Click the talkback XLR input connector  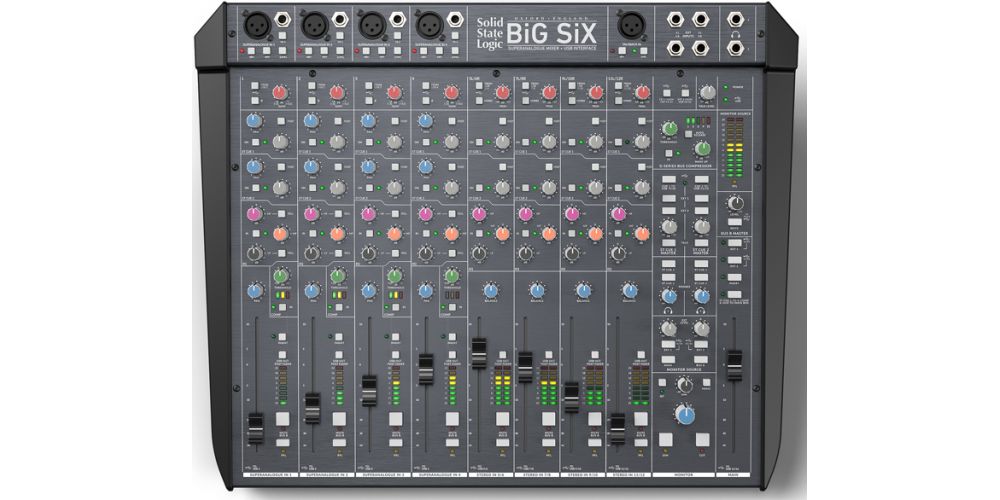(x=630, y=26)
